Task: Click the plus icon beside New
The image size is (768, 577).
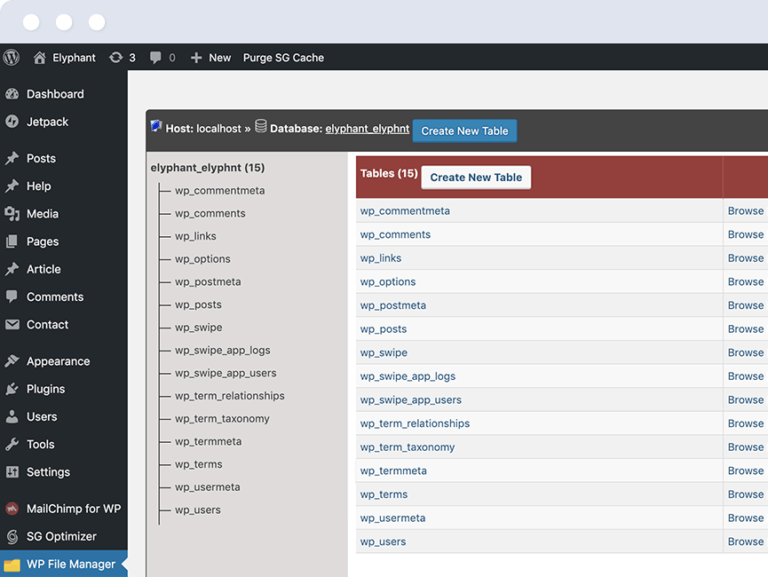Action: click(x=196, y=58)
